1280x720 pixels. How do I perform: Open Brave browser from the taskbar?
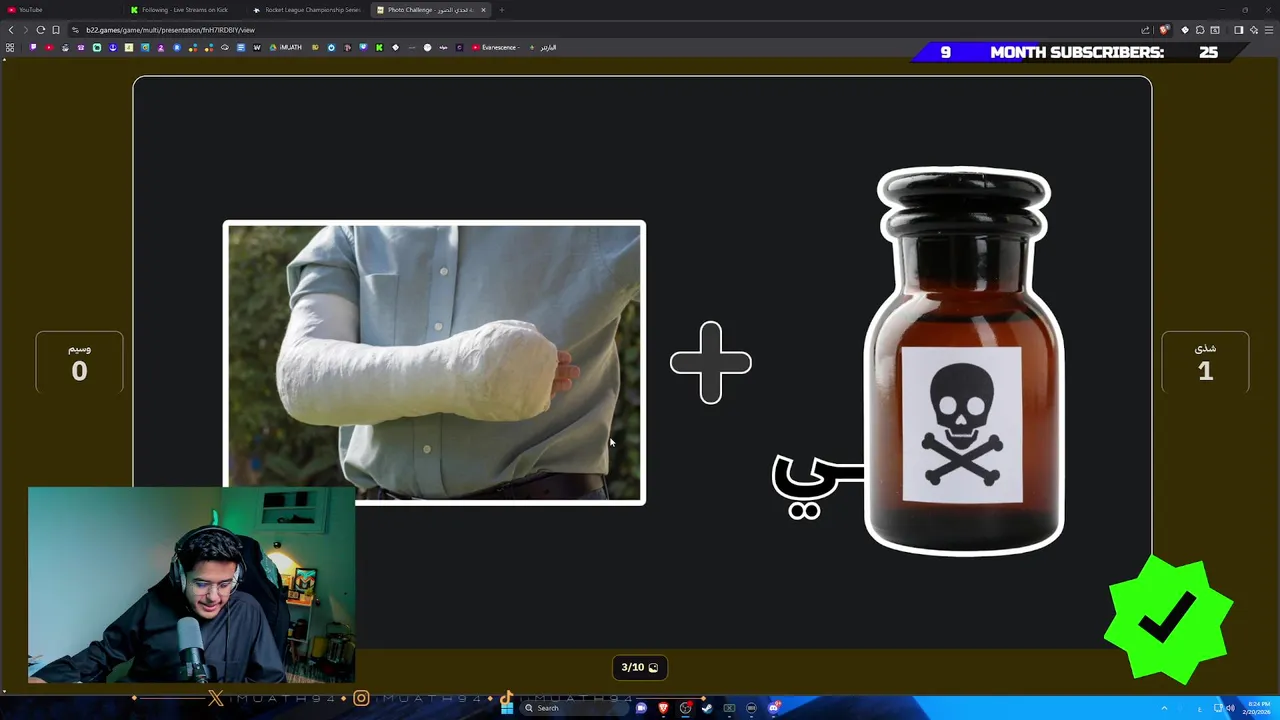coord(664,708)
